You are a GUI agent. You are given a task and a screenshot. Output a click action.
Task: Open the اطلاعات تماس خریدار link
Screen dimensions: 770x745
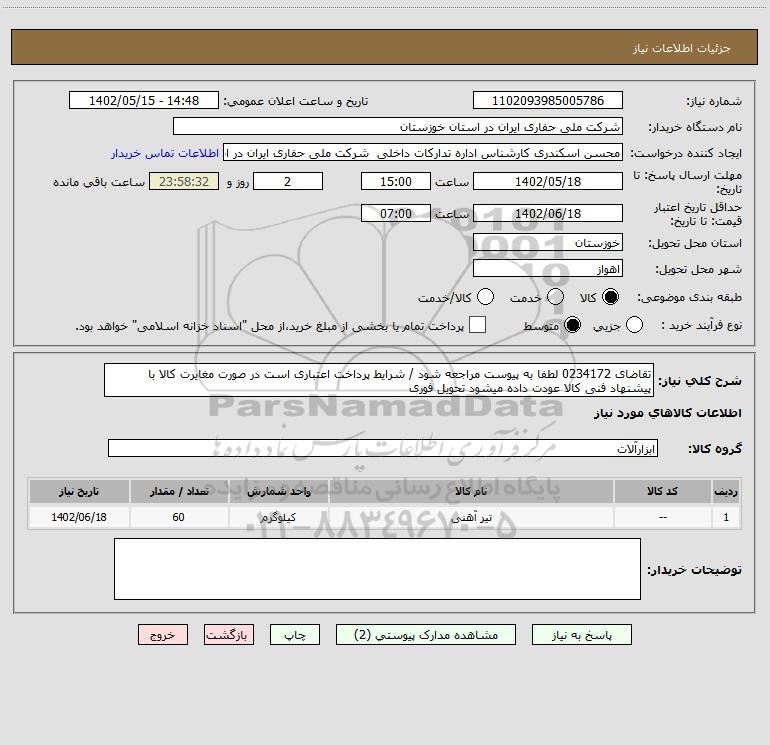coord(165,153)
